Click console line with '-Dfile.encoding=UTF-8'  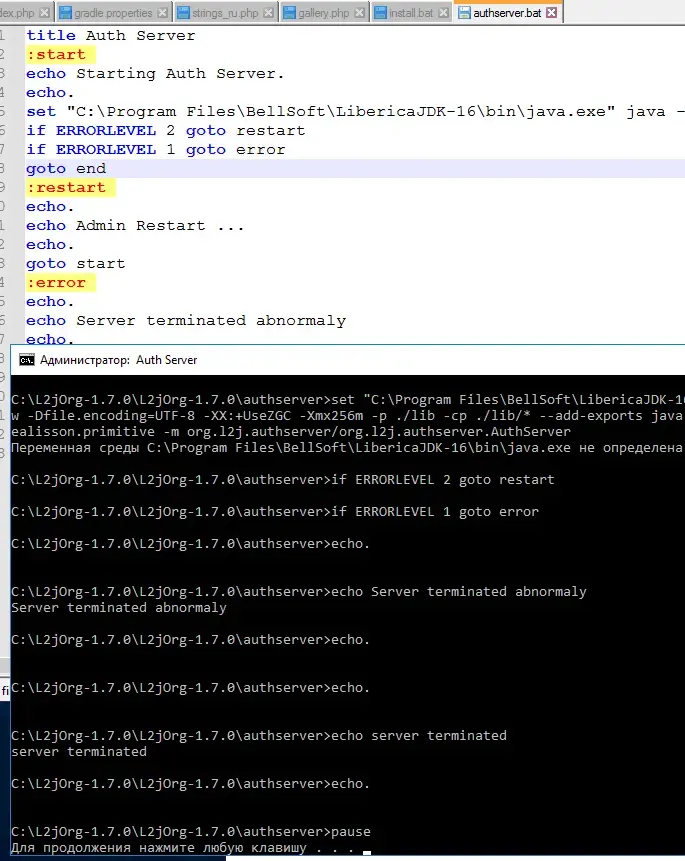(x=348, y=416)
